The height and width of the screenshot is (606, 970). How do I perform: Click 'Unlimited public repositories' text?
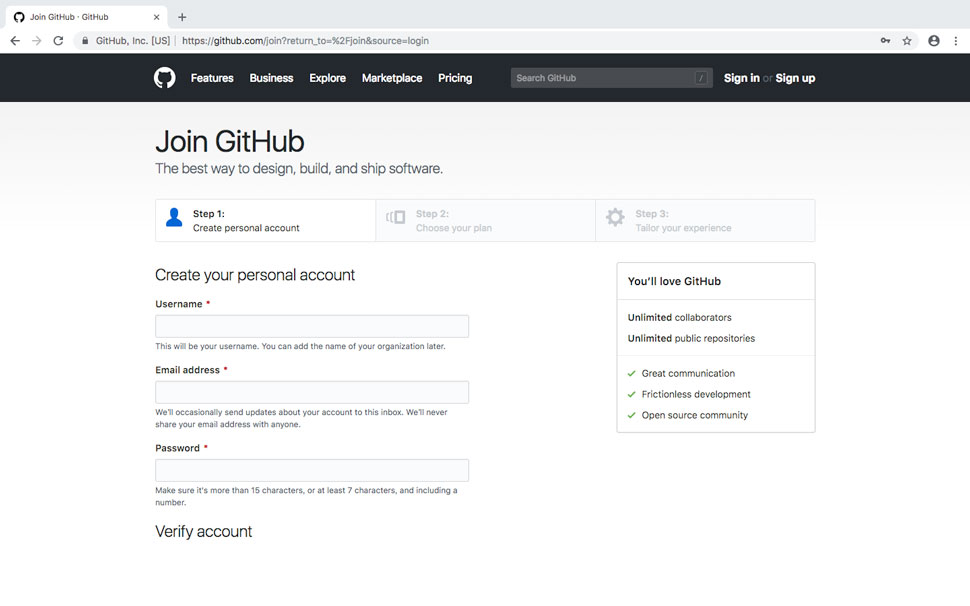click(x=692, y=339)
